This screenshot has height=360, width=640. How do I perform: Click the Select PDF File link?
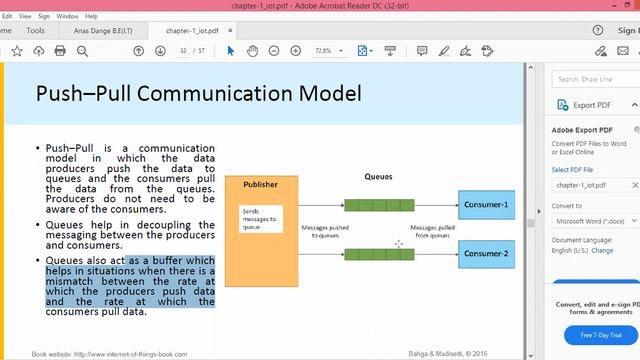point(572,170)
